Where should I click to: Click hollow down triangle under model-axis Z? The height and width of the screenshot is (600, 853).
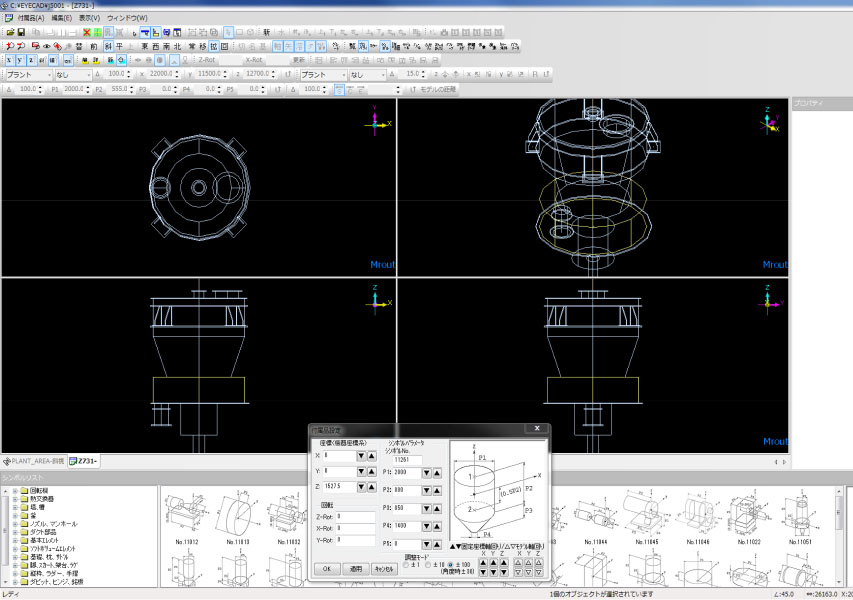click(x=539, y=572)
